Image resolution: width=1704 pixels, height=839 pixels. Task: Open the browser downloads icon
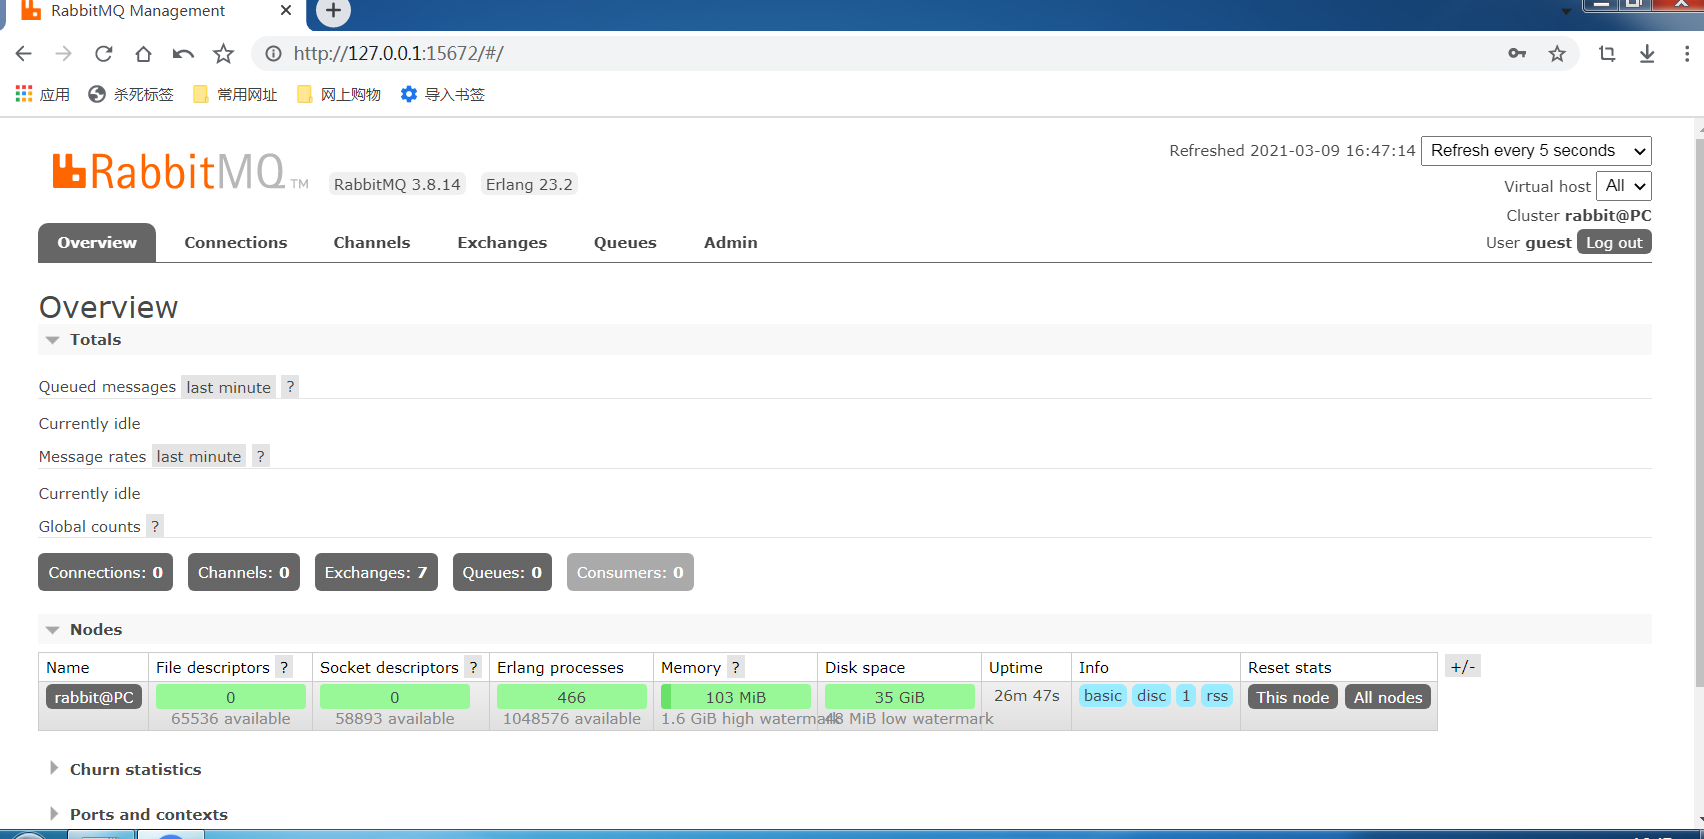coord(1647,54)
